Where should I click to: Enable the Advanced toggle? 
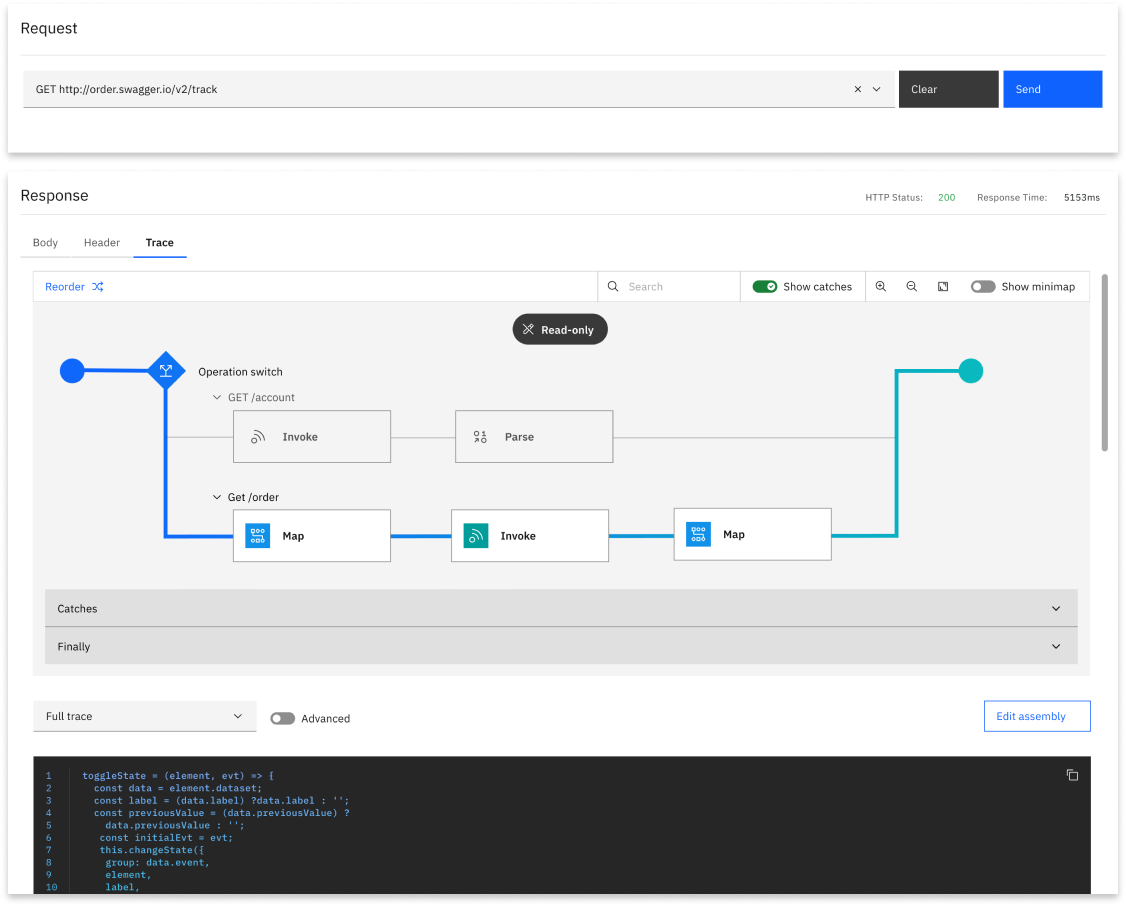pyautogui.click(x=282, y=719)
